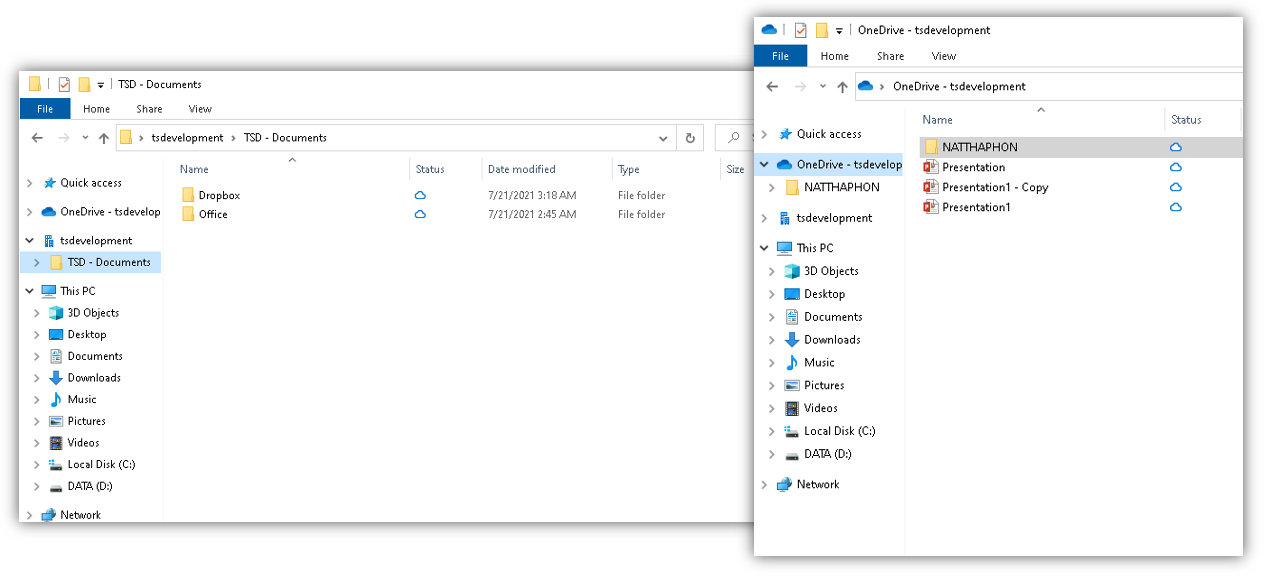Open the address bar history dropdown in TSD window
1270x582 pixels.
(663, 138)
